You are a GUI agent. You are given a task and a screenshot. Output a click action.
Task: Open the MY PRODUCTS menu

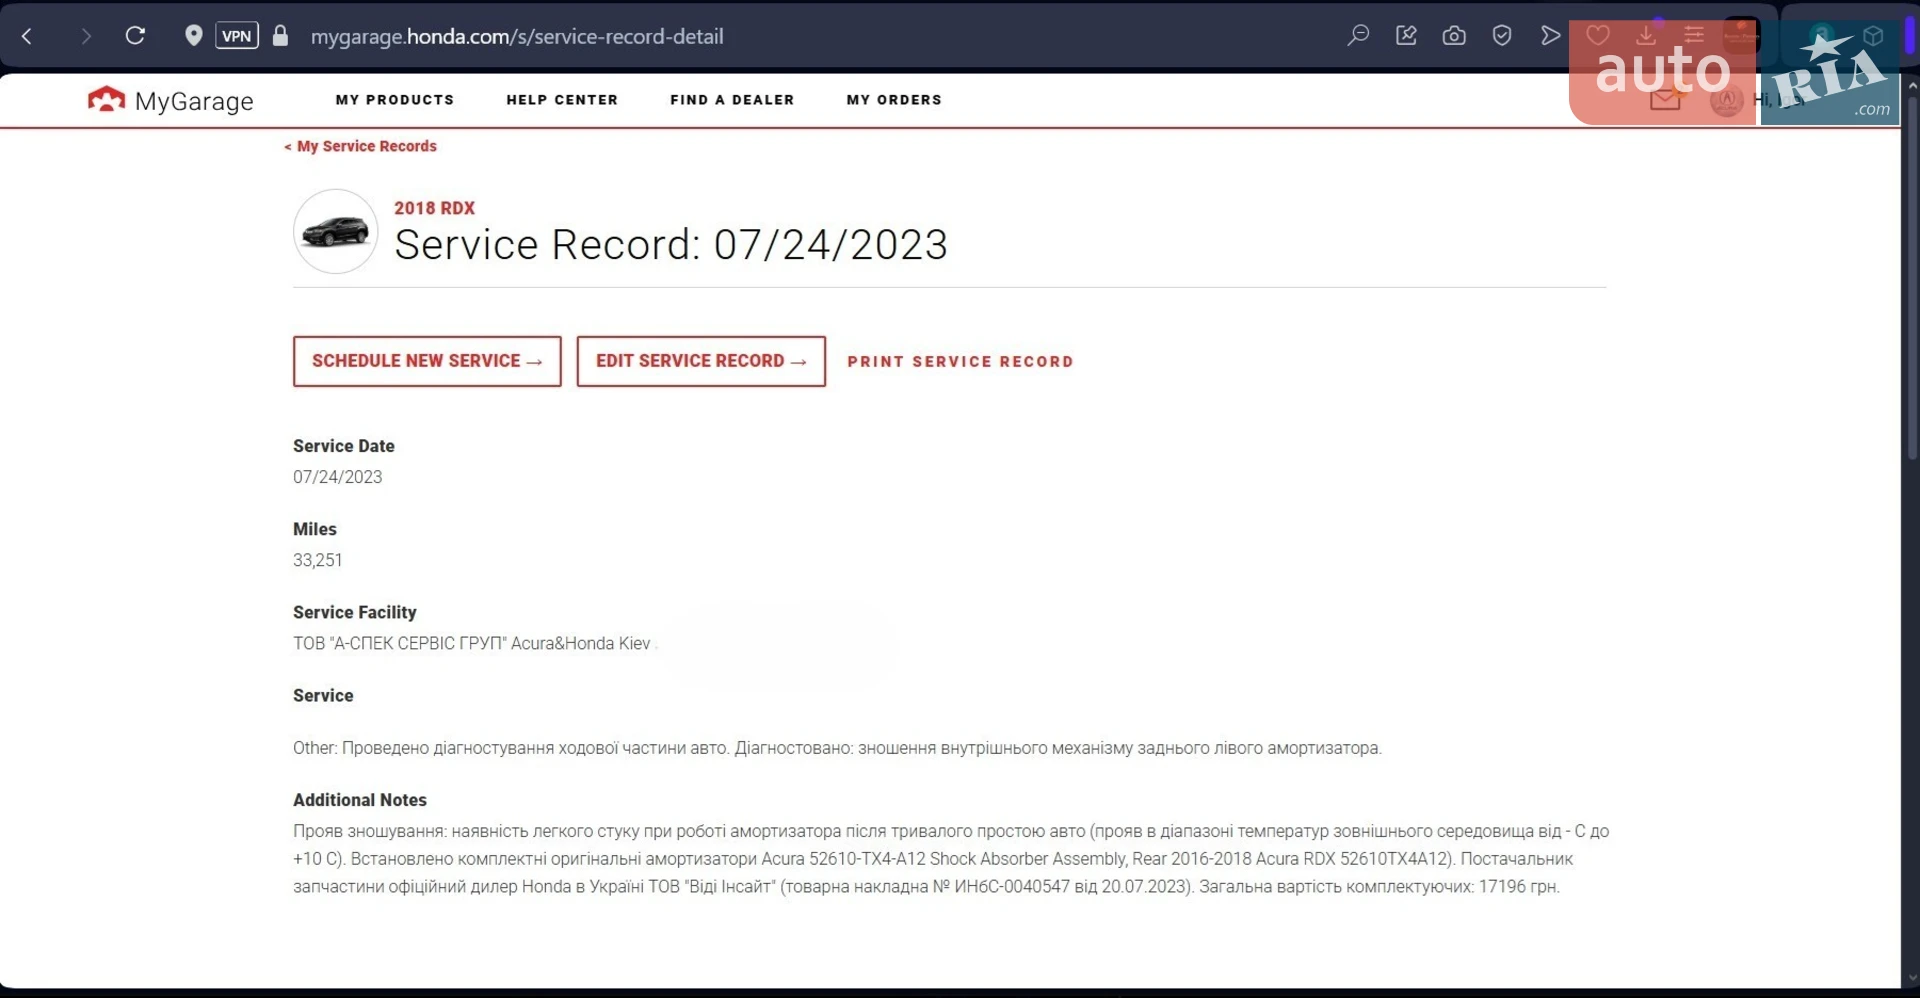[x=395, y=100]
